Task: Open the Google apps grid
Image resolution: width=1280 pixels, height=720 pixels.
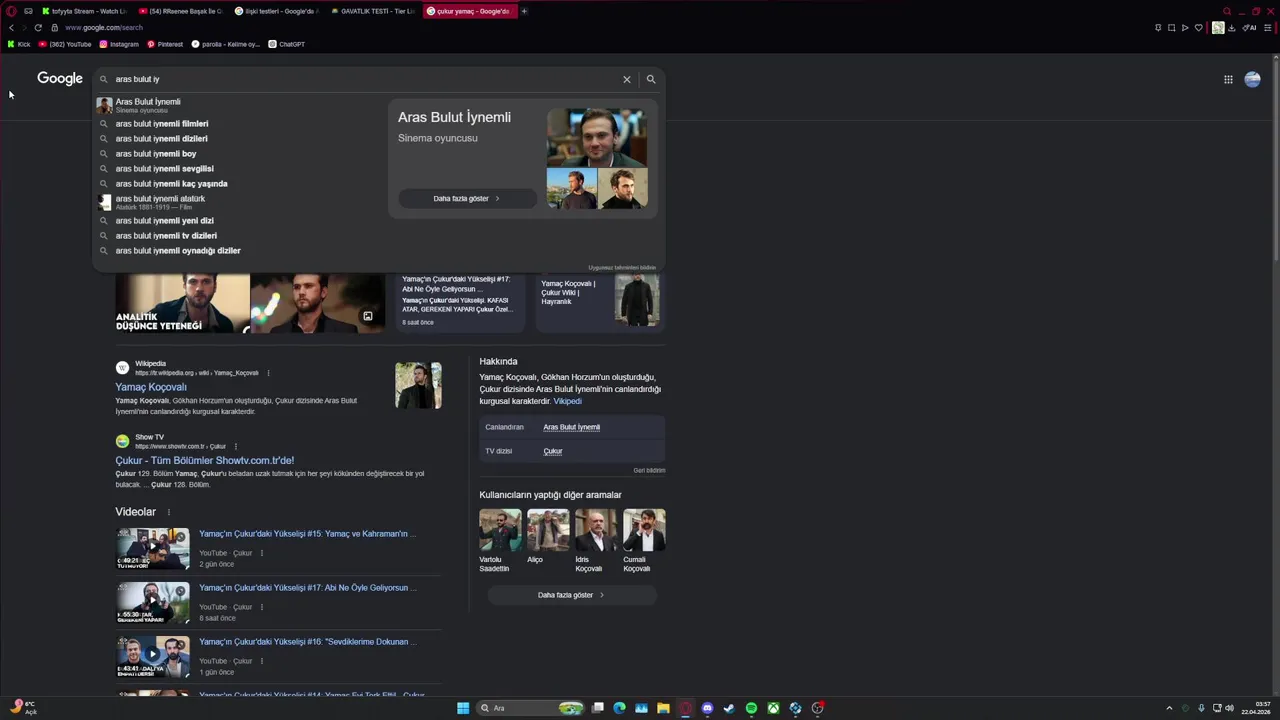Action: [1228, 80]
